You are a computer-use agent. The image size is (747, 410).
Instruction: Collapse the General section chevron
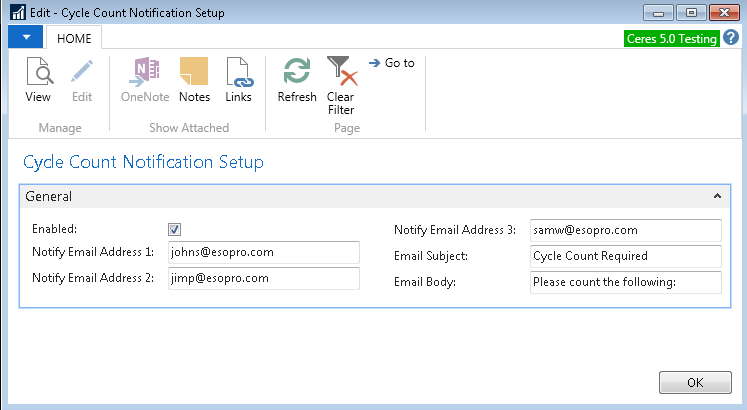tap(716, 197)
